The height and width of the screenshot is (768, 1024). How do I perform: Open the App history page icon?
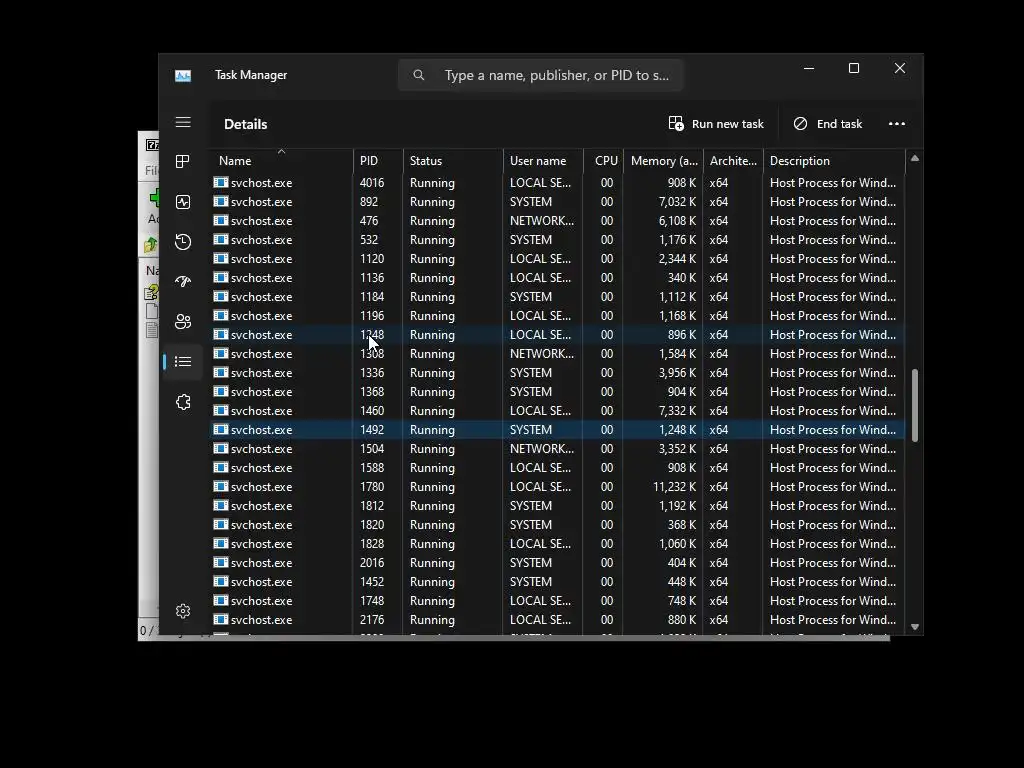click(183, 242)
